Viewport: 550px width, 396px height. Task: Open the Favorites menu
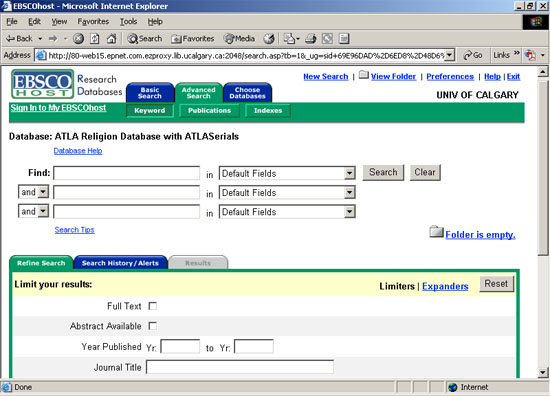[93, 22]
